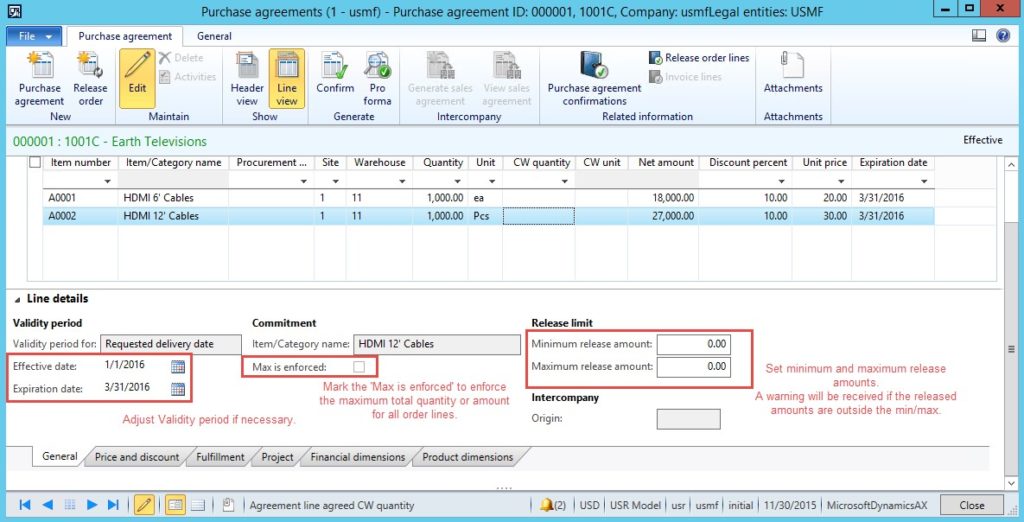Switch to Line view
Viewport: 1024px width, 522px height.
coord(287,78)
